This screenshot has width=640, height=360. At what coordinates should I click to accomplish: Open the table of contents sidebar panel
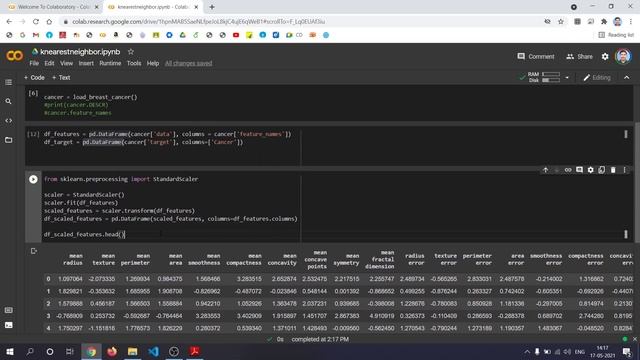(x=8, y=82)
